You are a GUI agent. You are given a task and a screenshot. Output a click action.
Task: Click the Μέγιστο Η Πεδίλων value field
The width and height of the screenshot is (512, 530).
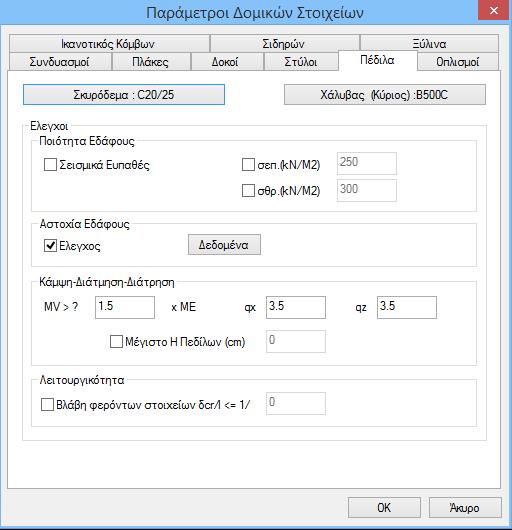click(x=296, y=341)
